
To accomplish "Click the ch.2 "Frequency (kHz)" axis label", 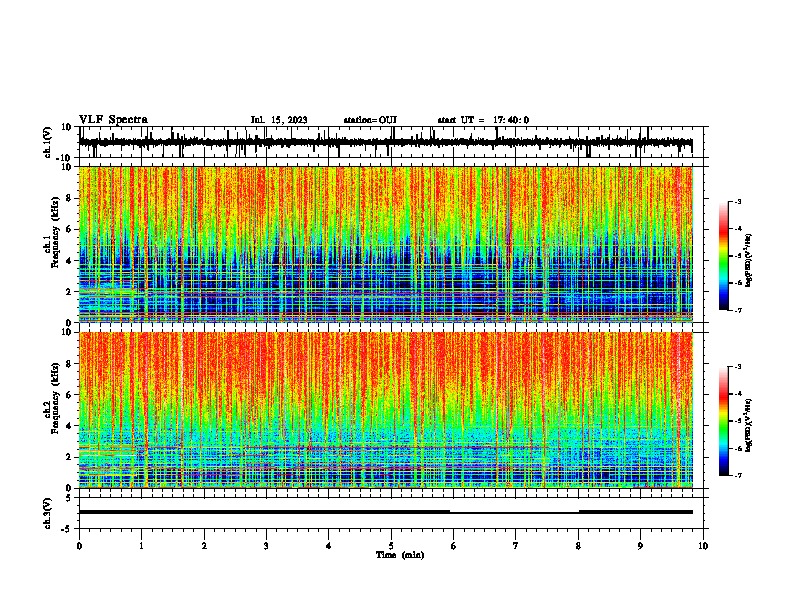I will (56, 397).
